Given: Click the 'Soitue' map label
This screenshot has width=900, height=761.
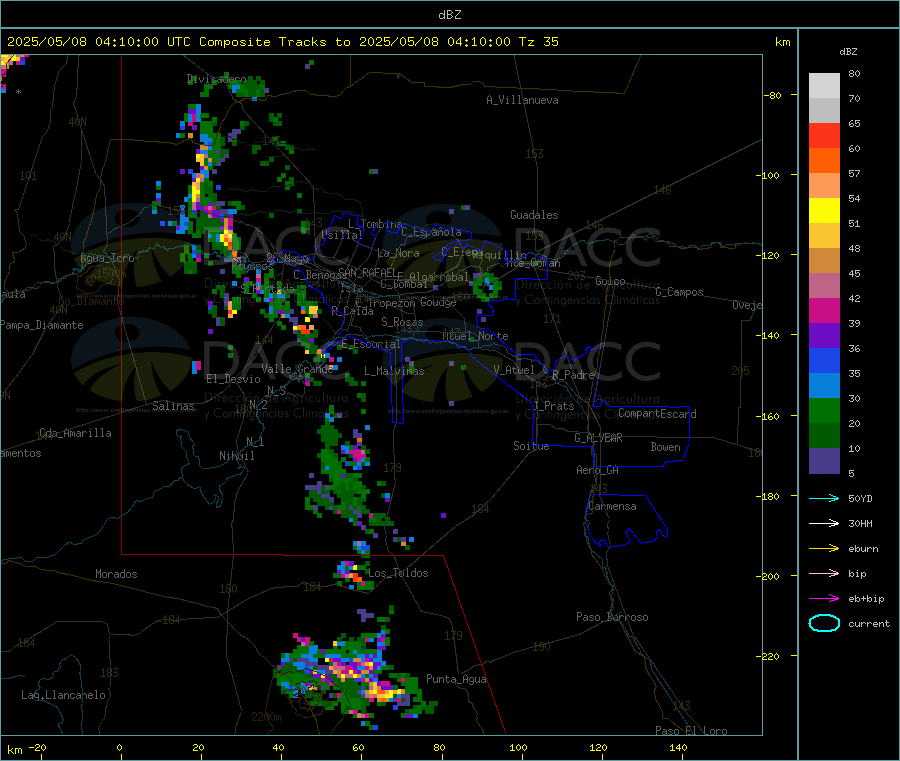Looking at the screenshot, I should [x=531, y=446].
